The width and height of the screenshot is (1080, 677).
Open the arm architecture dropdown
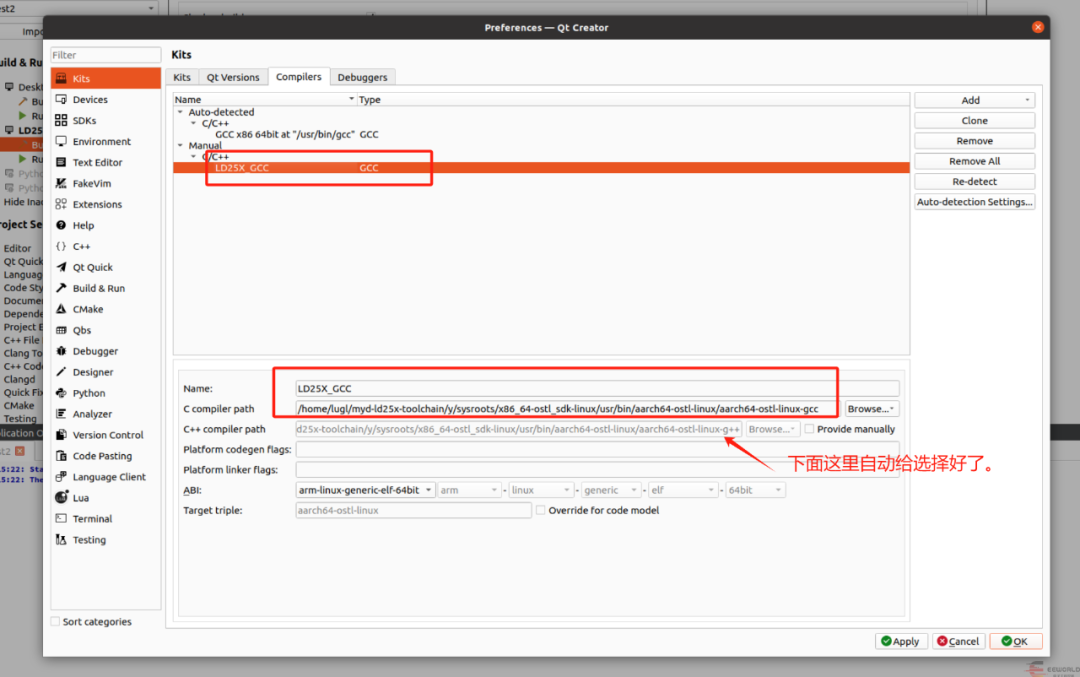point(468,490)
